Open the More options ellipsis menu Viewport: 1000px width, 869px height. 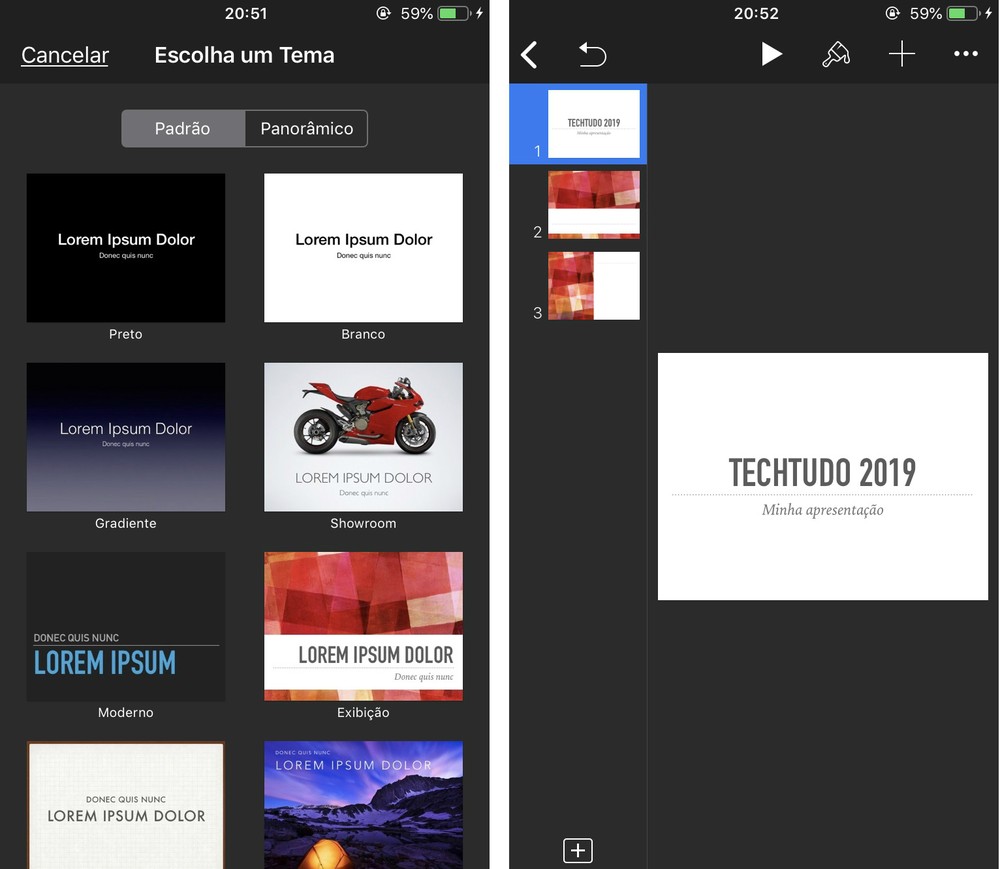(965, 54)
